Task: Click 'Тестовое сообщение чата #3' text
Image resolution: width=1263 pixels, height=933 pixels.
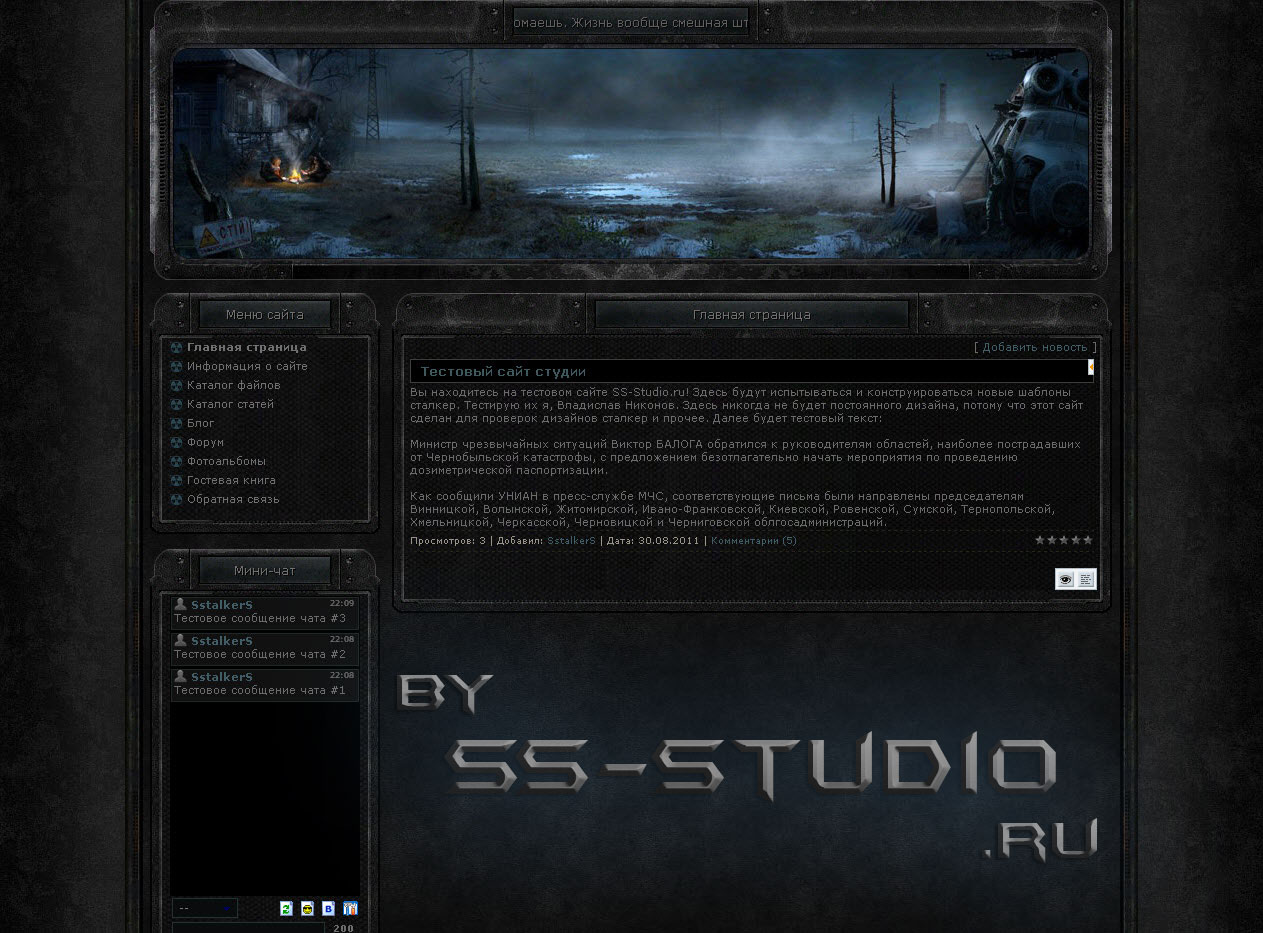Action: pyautogui.click(x=260, y=618)
